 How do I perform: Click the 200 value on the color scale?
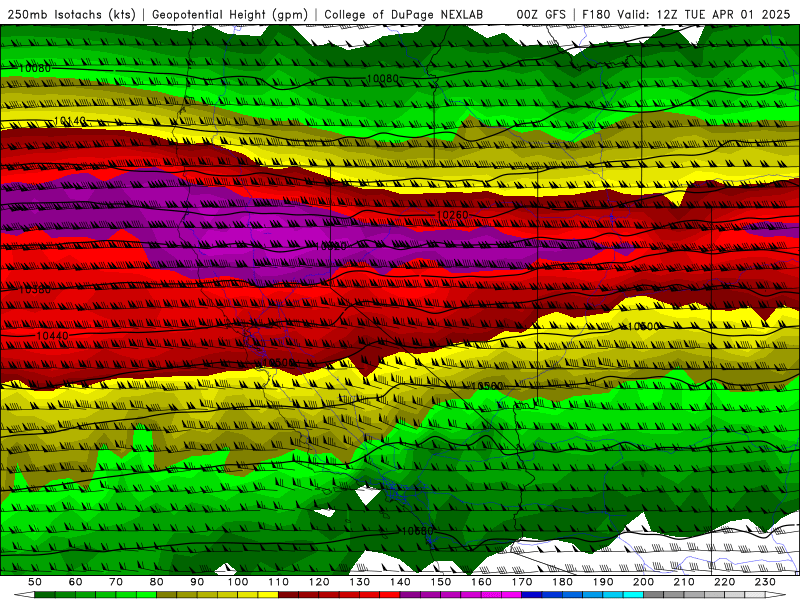643,582
